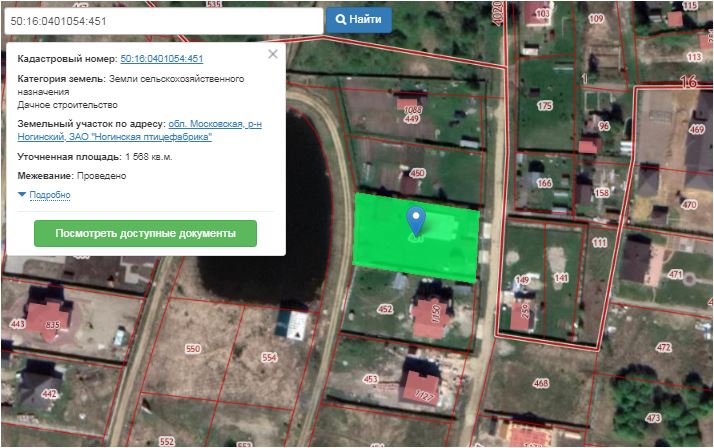Click parcel 473 on the map
714x448 pixels.
coord(653,416)
